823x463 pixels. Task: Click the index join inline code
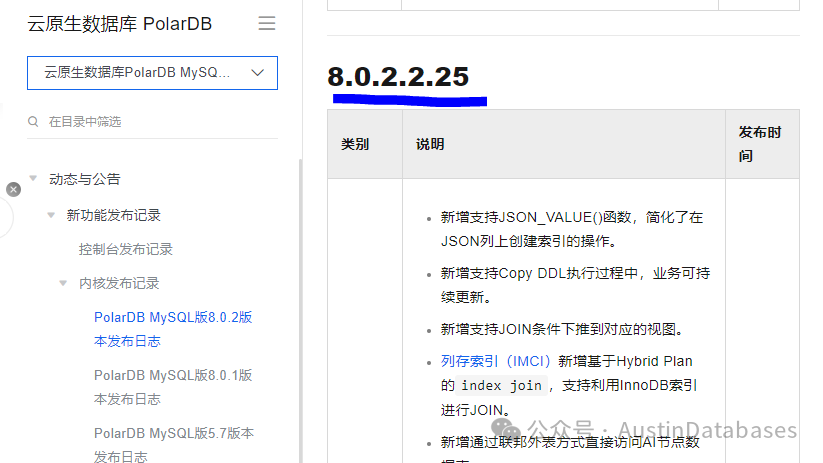click(501, 386)
